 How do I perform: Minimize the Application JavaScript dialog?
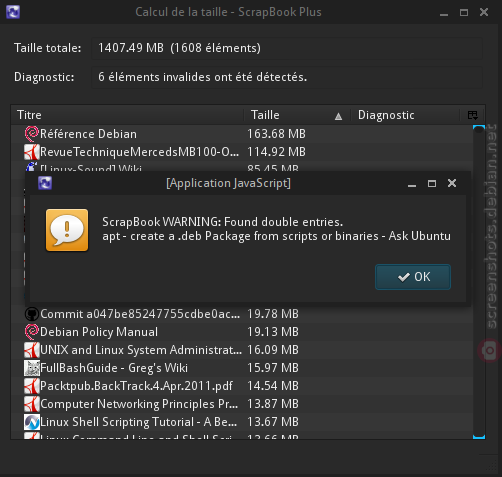412,185
